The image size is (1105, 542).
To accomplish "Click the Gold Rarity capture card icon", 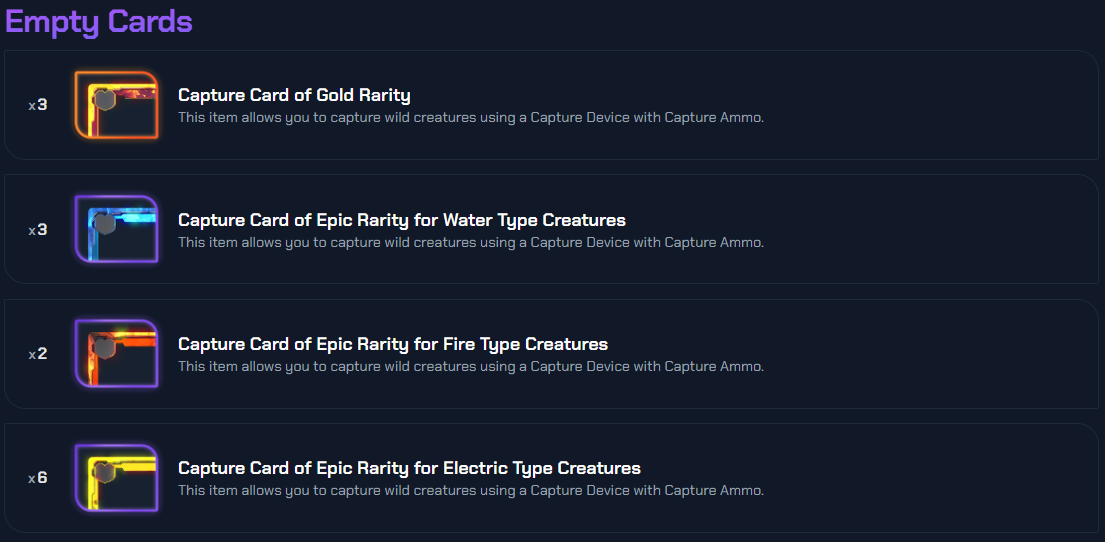I will 117,105.
